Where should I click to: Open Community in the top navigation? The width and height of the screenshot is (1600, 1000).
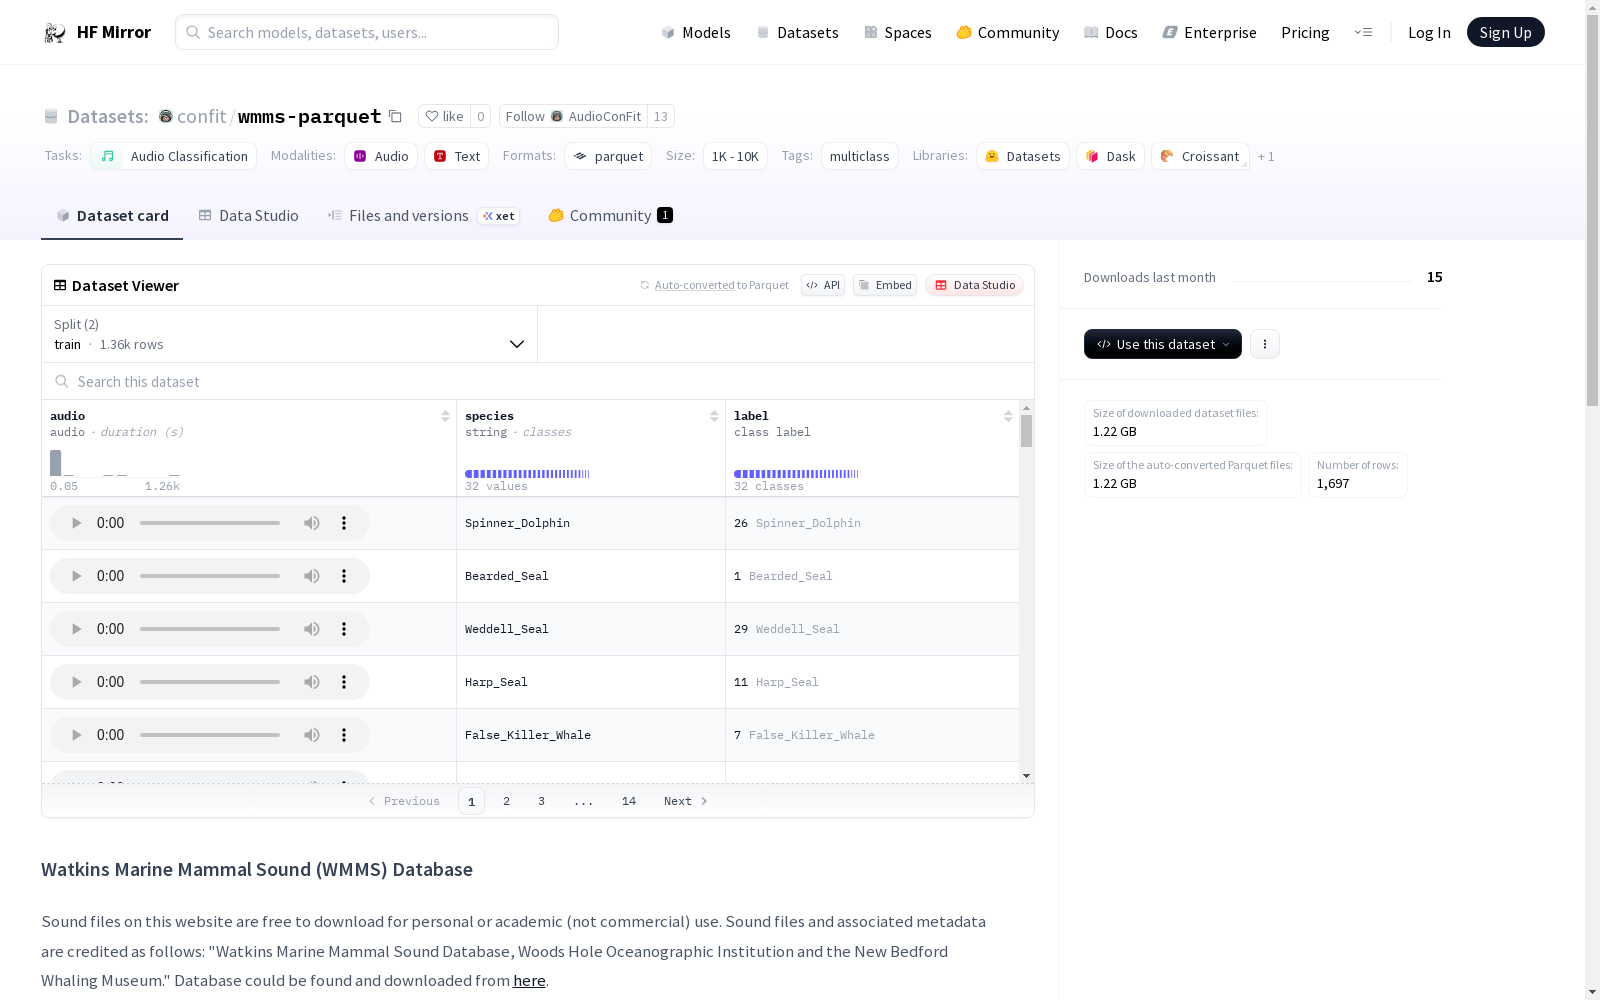pos(1007,32)
